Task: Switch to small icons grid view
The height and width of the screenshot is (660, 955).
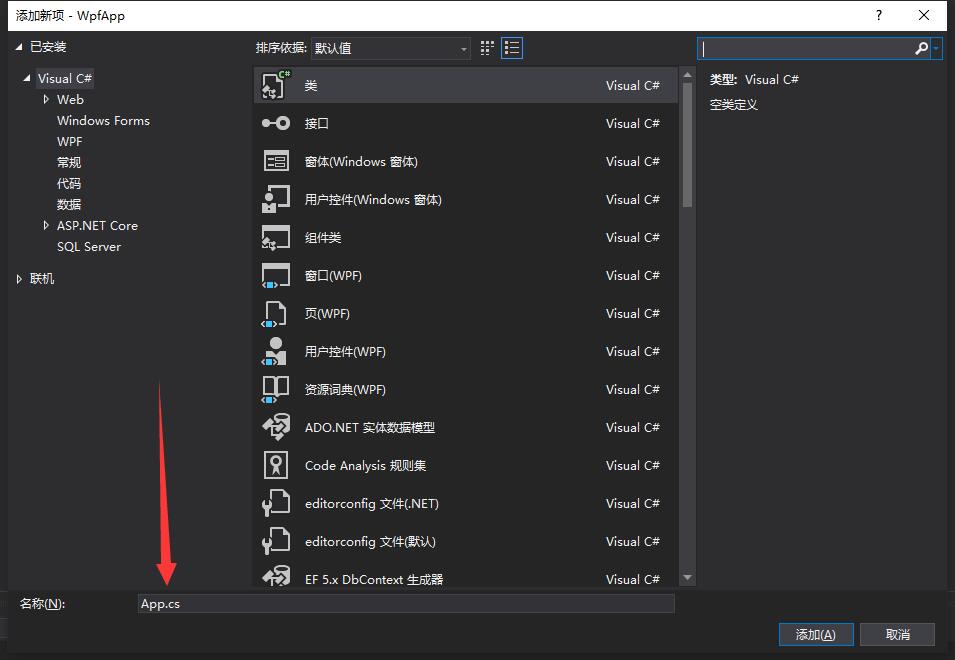Action: pyautogui.click(x=487, y=48)
